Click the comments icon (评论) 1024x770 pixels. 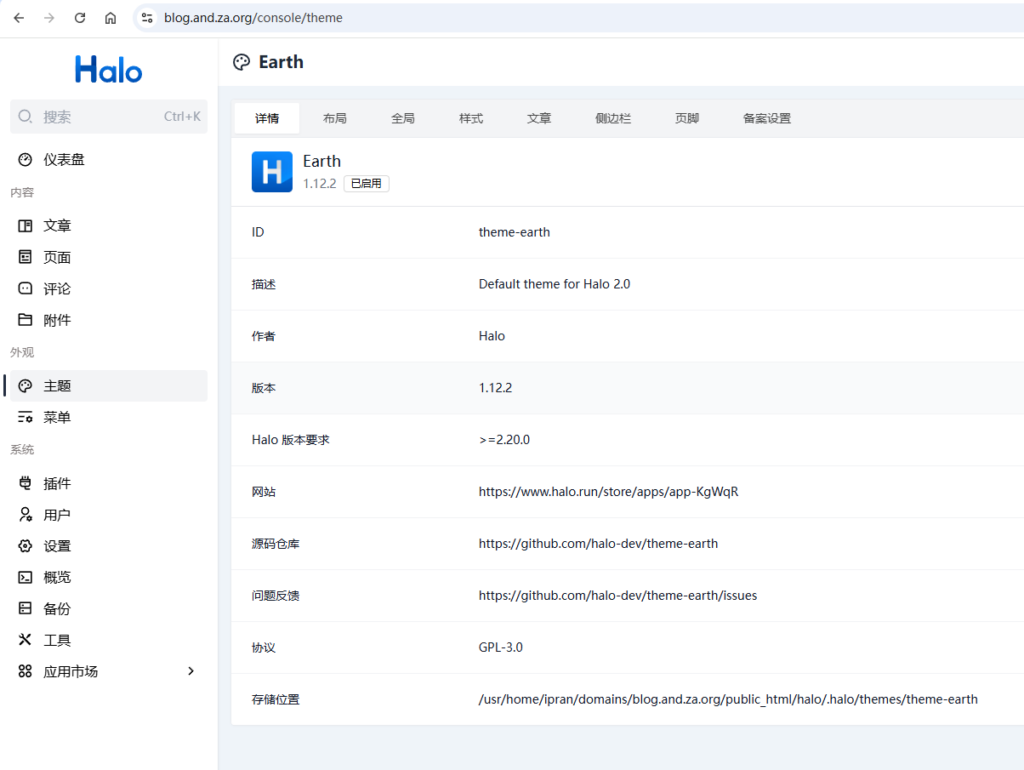click(25, 289)
